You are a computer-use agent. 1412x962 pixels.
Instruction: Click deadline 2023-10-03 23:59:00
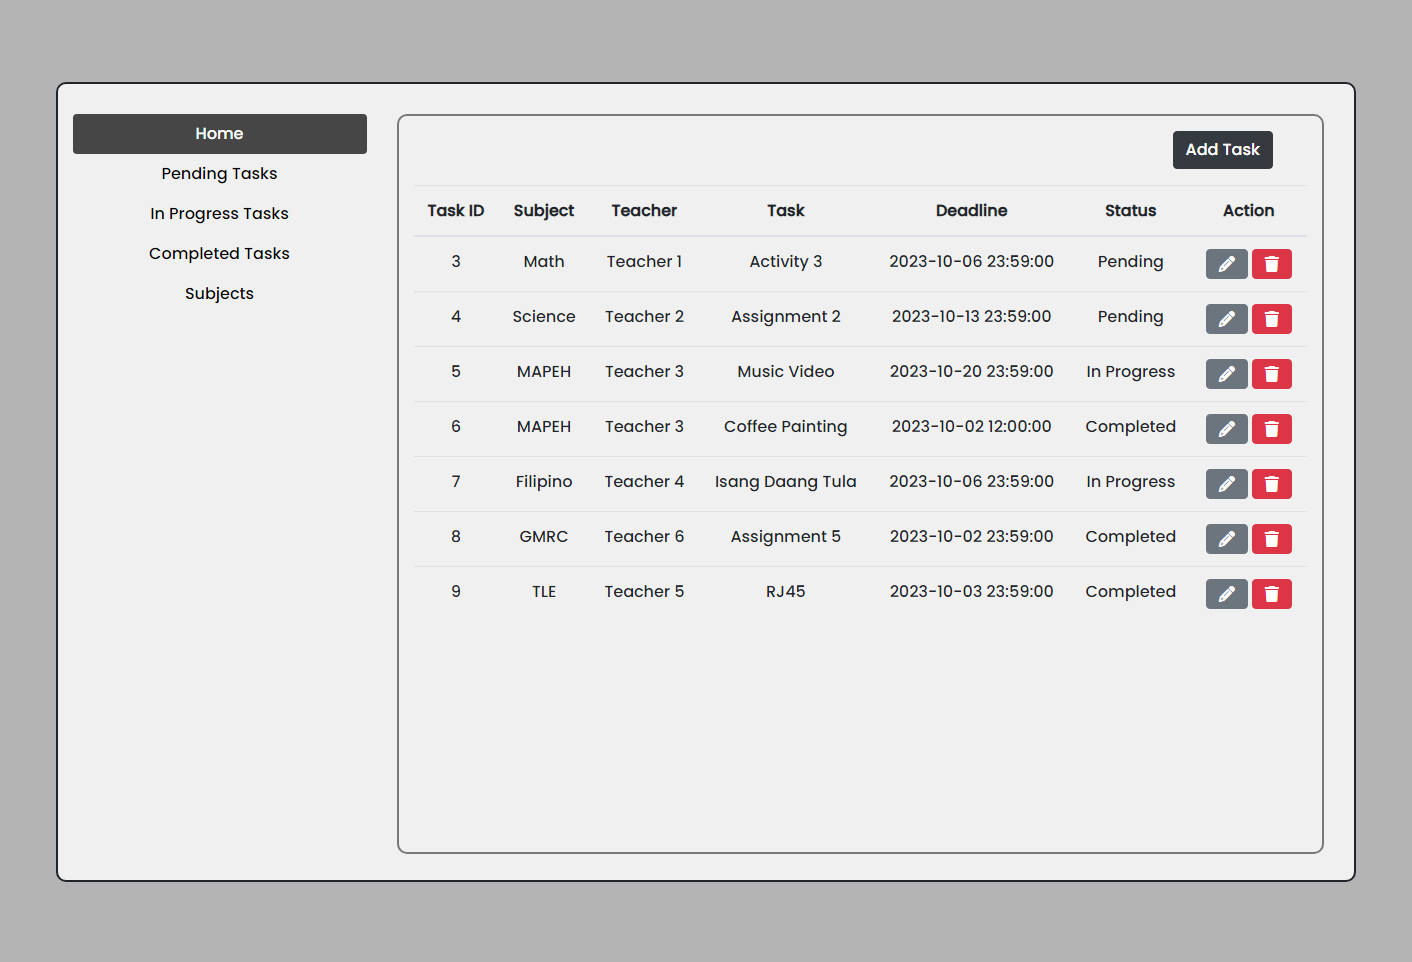(x=971, y=592)
